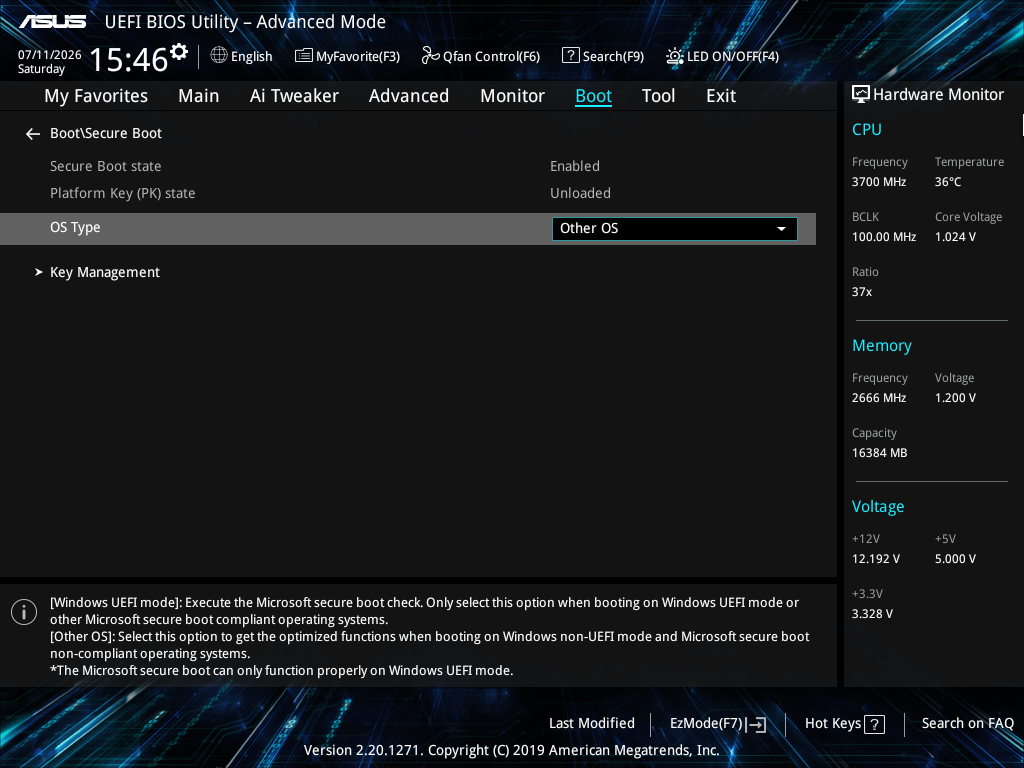Viewport: 1024px width, 768px height.
Task: Click 100.00 MHz BCLK value
Action: (884, 236)
